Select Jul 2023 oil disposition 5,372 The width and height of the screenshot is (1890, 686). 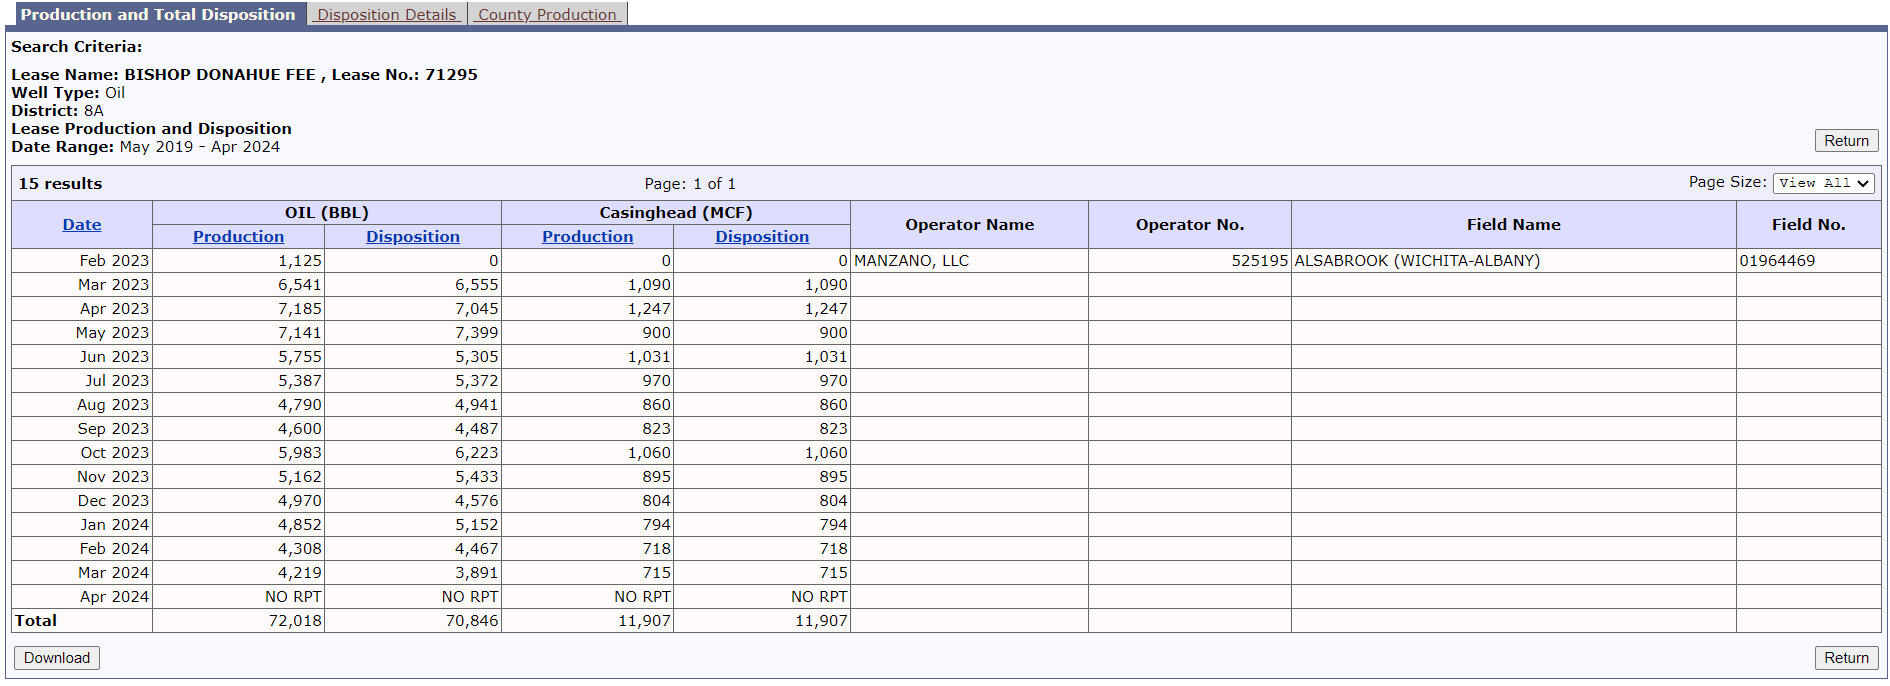click(x=413, y=381)
